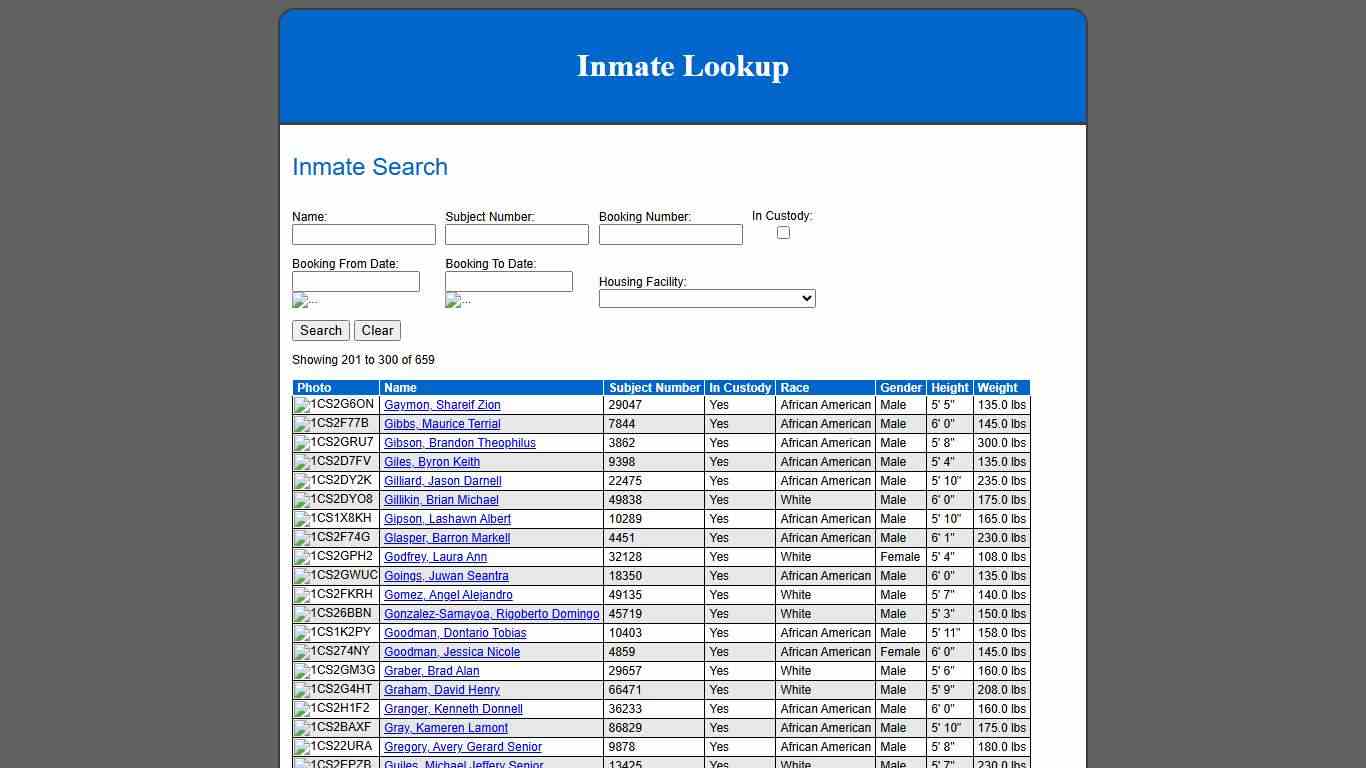Click the Inmate Lookup page banner

[x=682, y=66]
